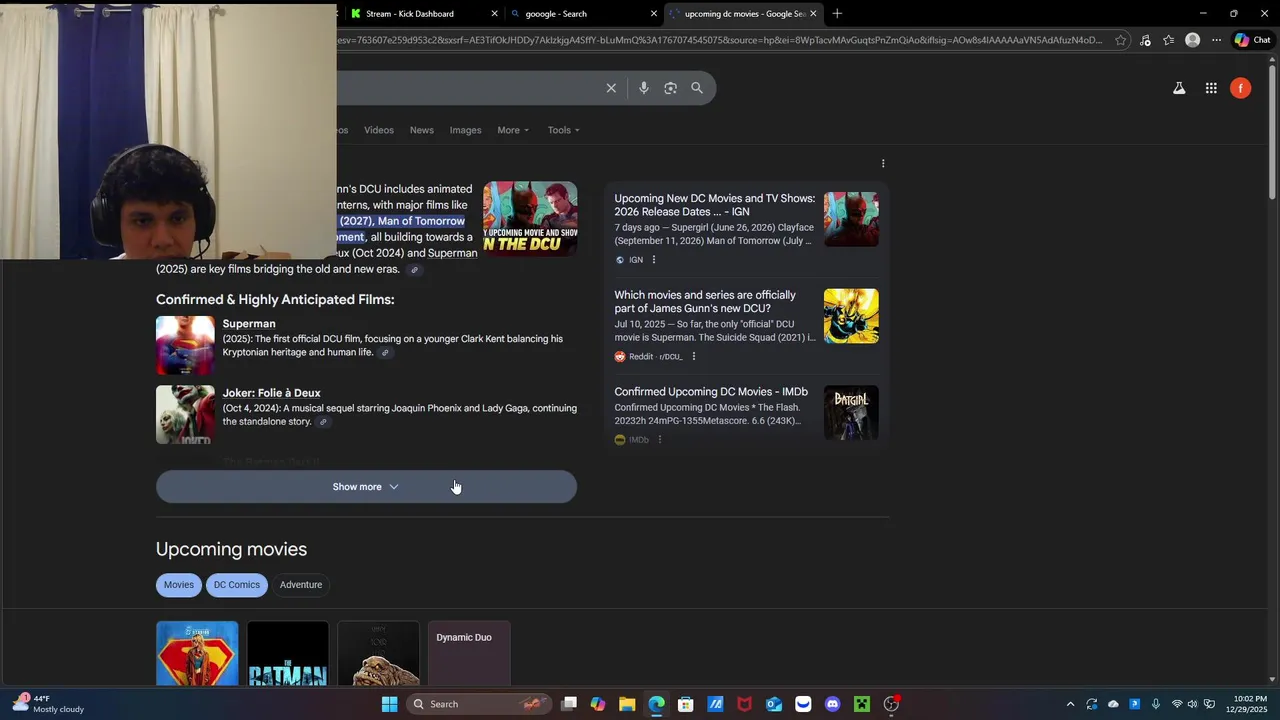Start voice search with the microphone icon

coord(644,88)
